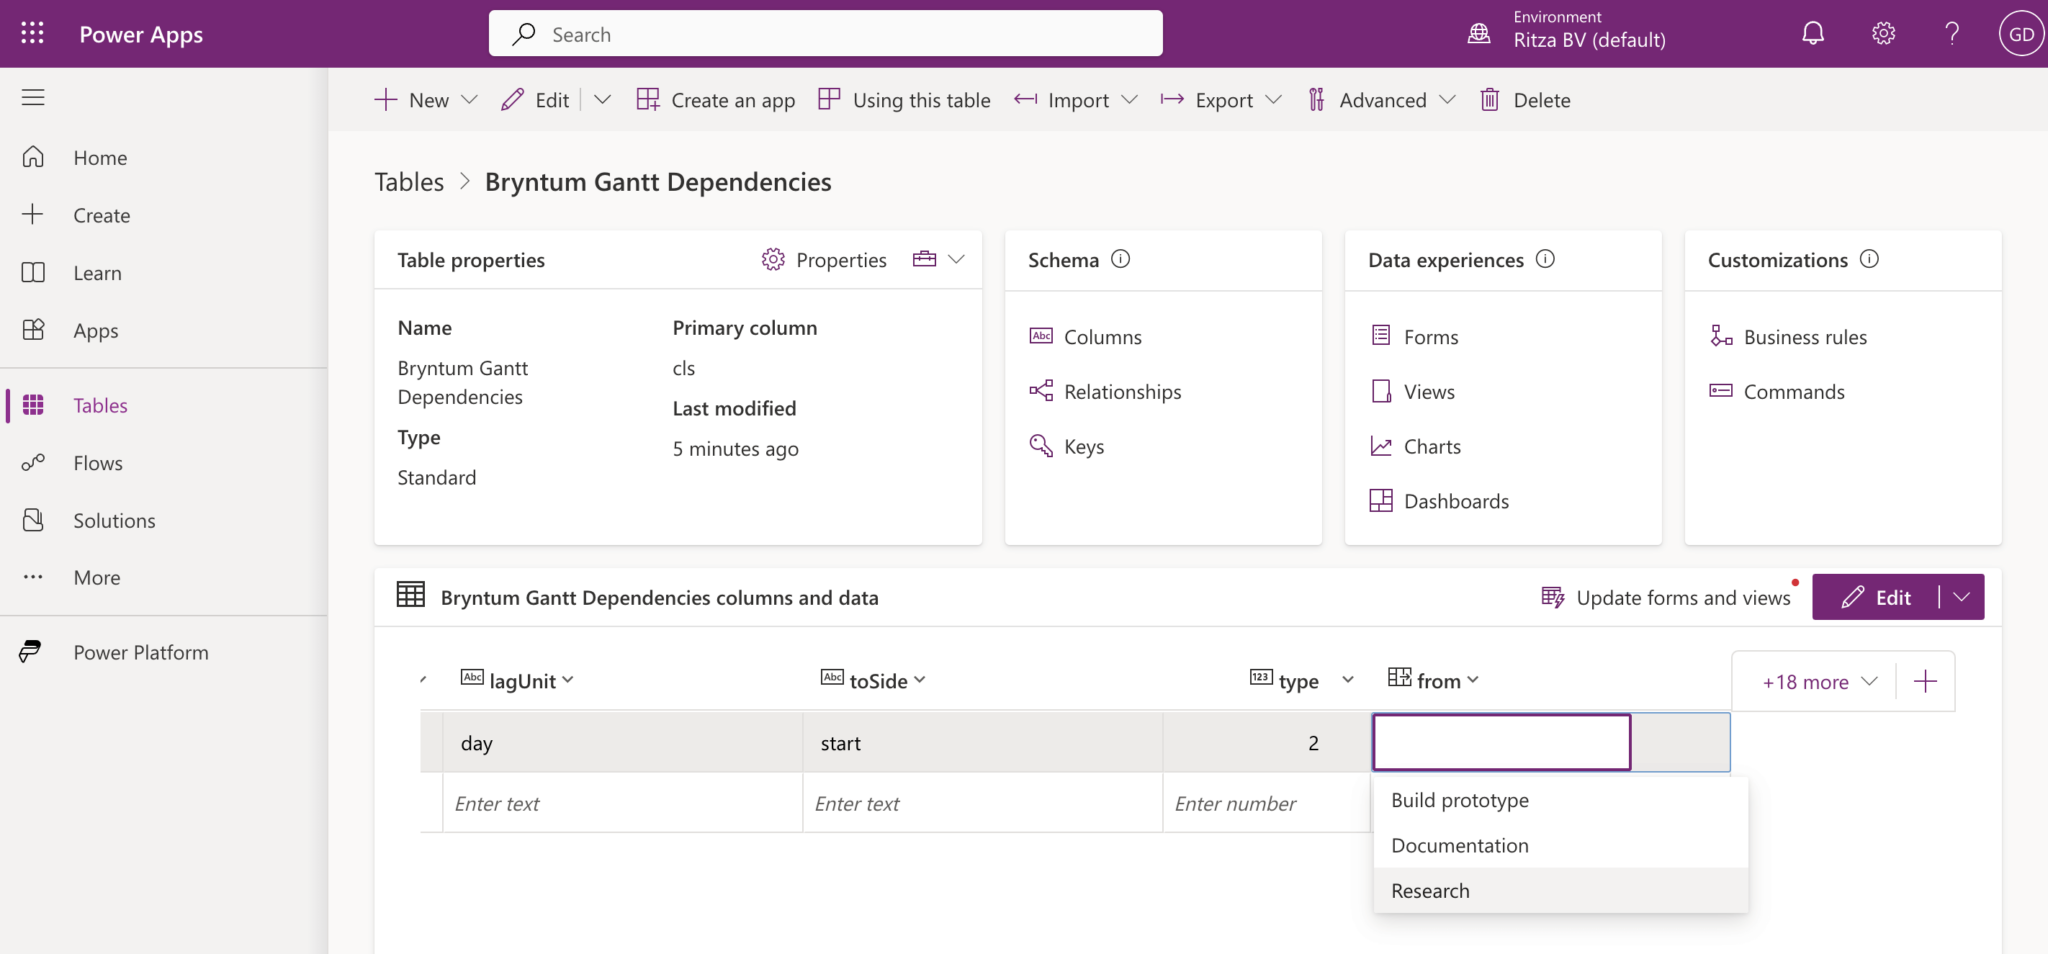Open the Export dropdown
2048x954 pixels.
pos(1221,100)
